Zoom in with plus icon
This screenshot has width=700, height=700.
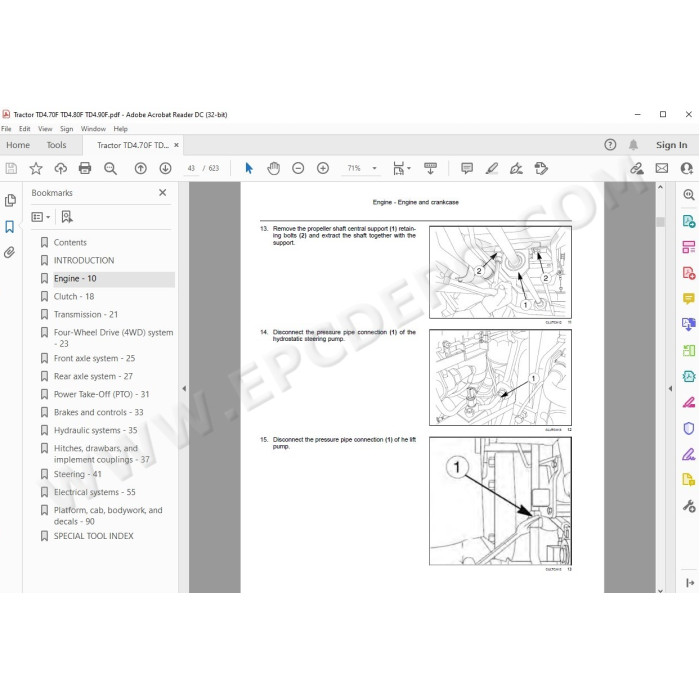[323, 168]
